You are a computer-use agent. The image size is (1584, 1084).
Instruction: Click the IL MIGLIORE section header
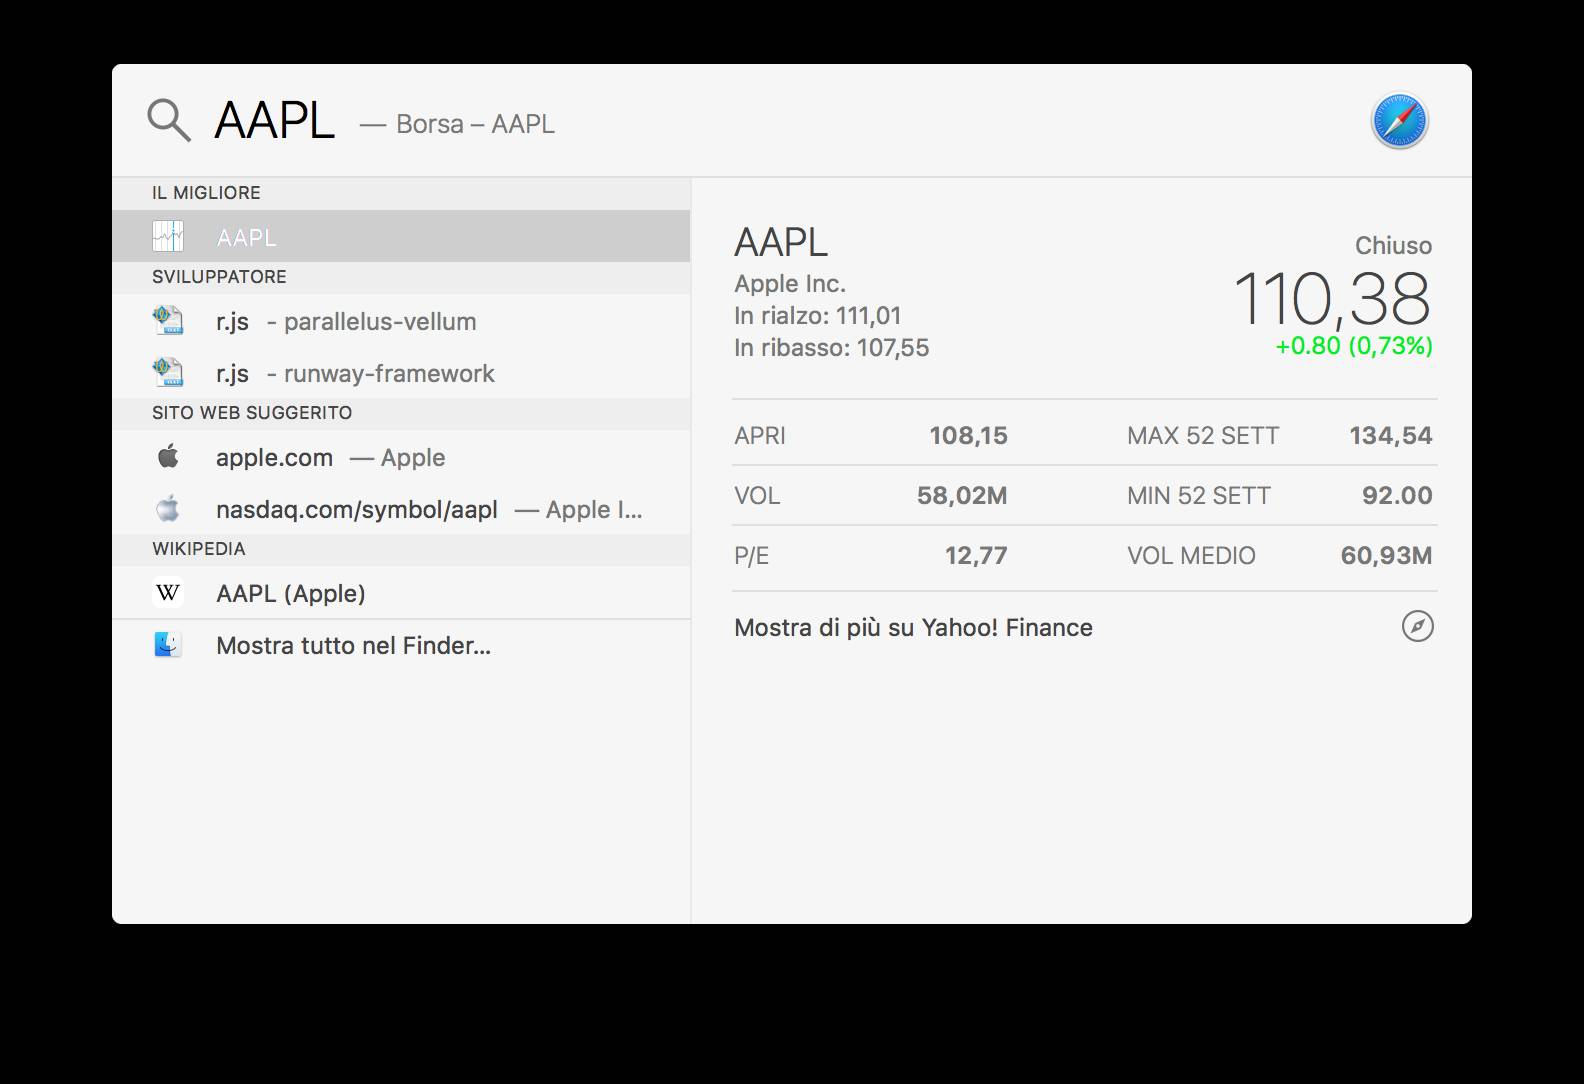(x=206, y=193)
